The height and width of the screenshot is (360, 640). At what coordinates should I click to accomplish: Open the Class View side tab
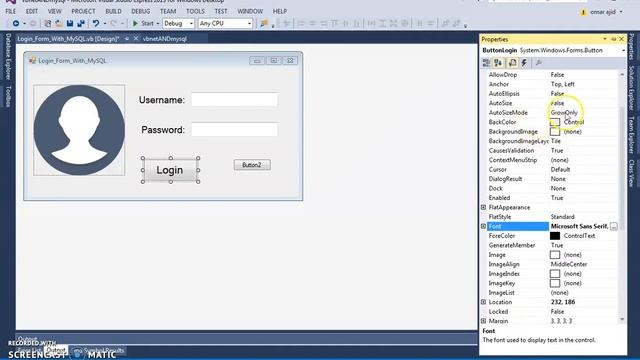click(x=631, y=173)
